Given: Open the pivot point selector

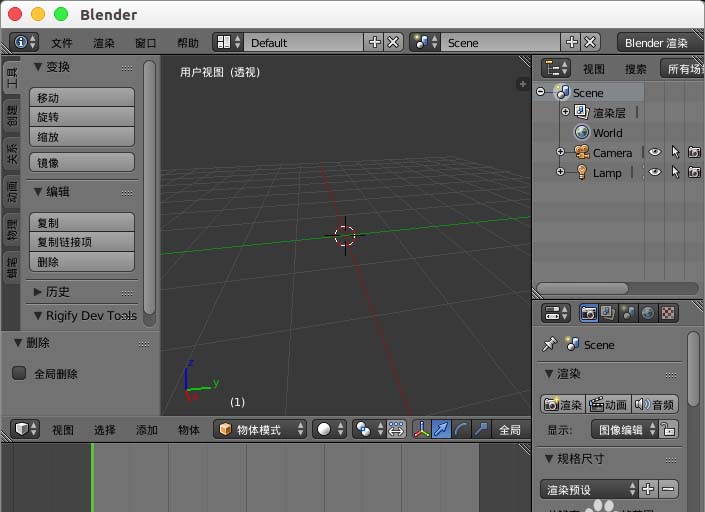Looking at the screenshot, I should pos(369,429).
